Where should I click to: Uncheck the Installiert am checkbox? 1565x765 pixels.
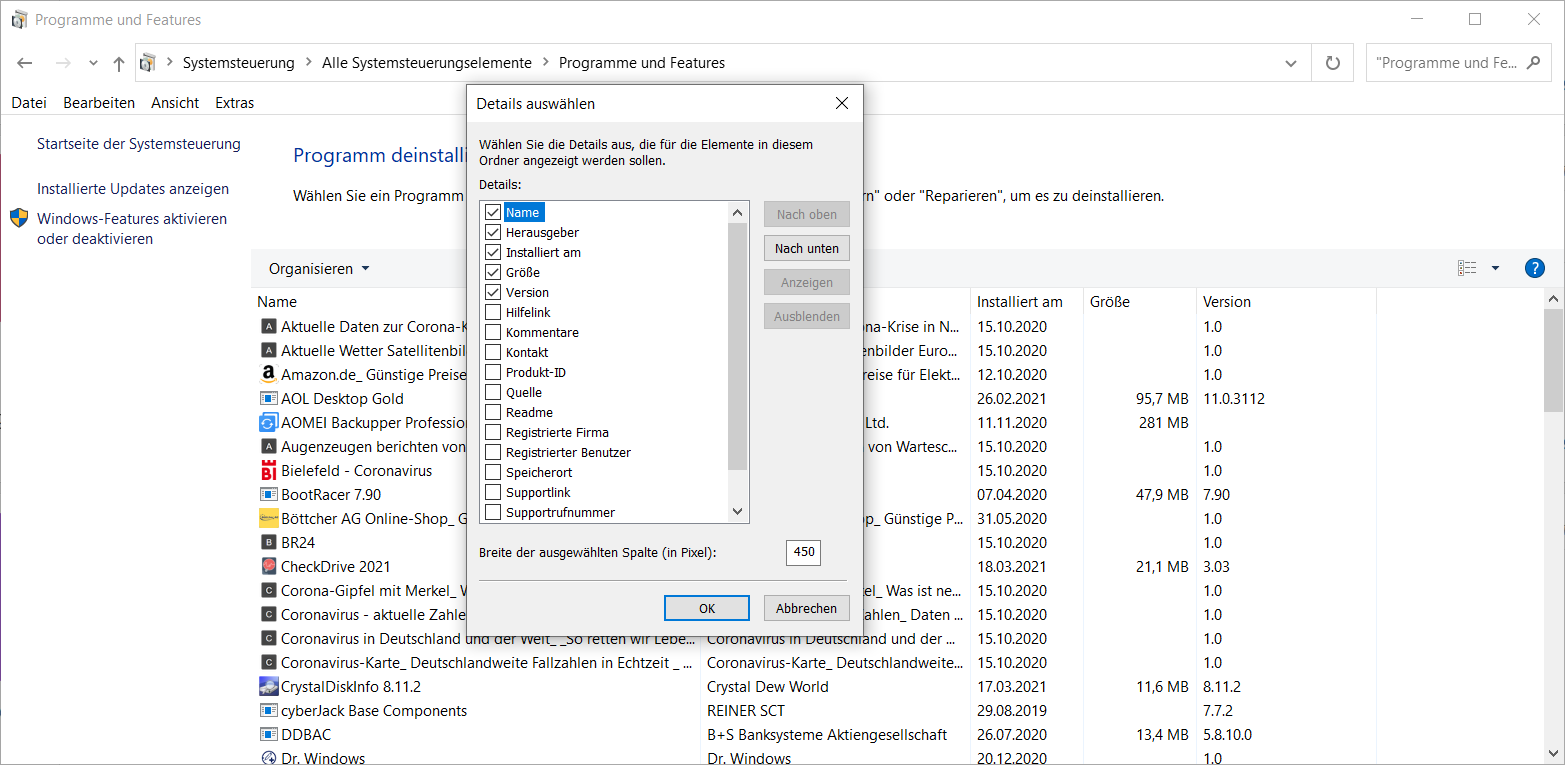coord(493,253)
